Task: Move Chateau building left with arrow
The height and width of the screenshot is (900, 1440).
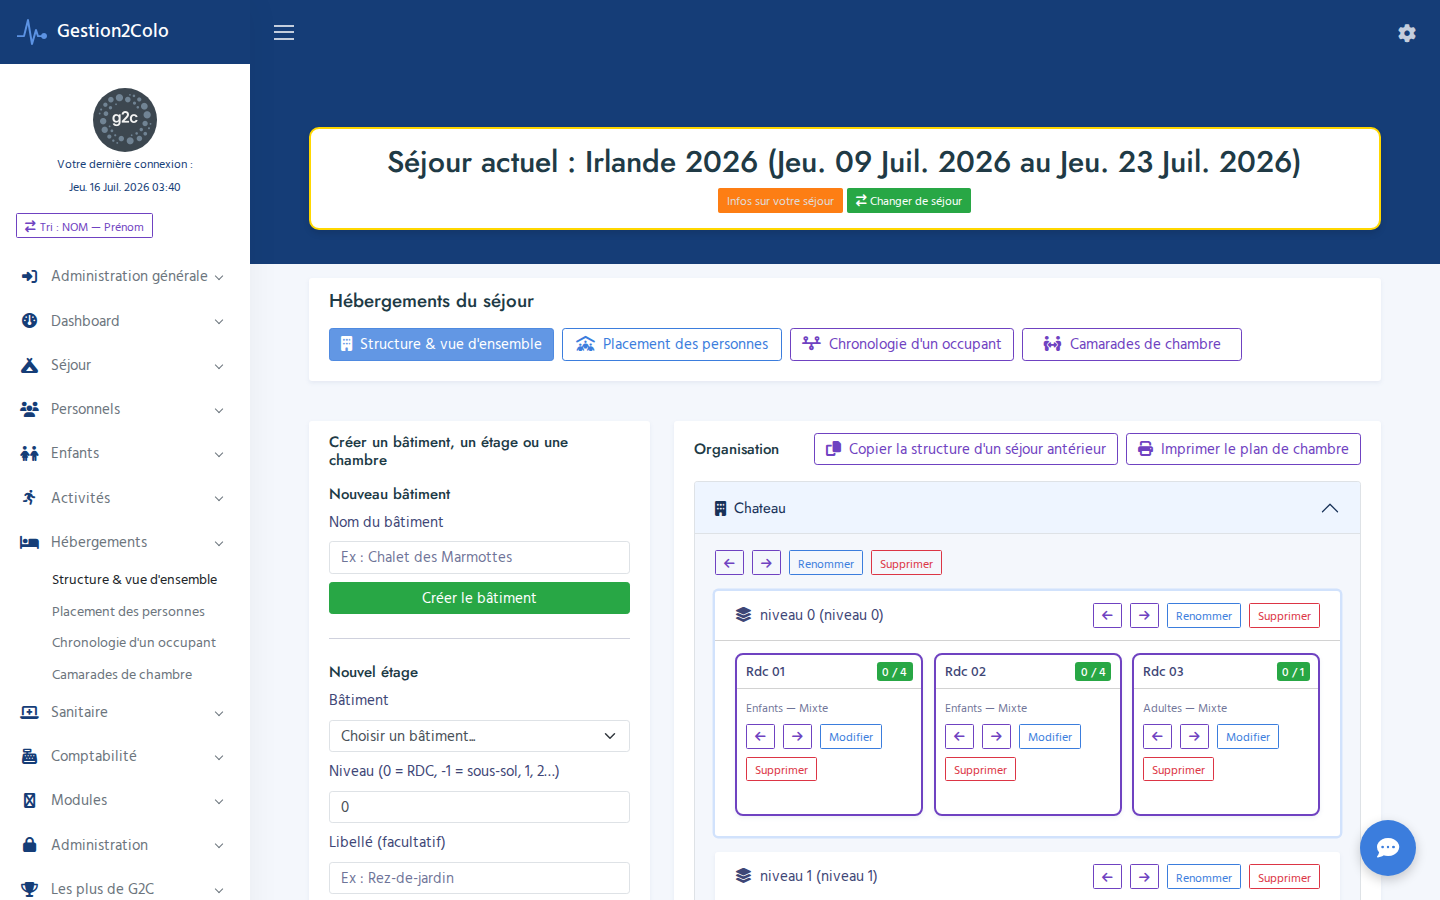Action: [729, 563]
